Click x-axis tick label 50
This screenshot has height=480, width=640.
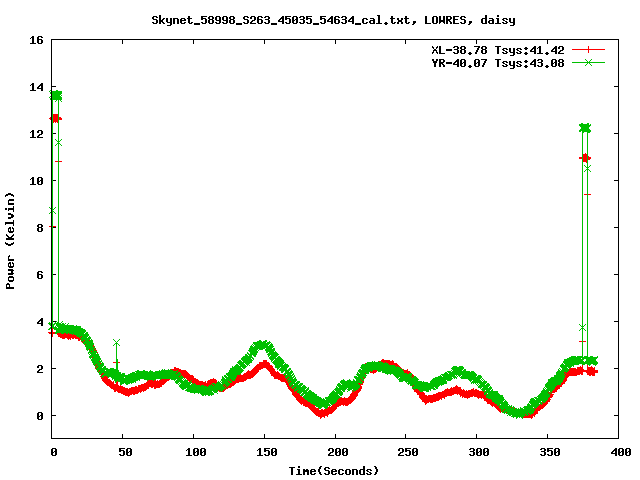(125, 452)
